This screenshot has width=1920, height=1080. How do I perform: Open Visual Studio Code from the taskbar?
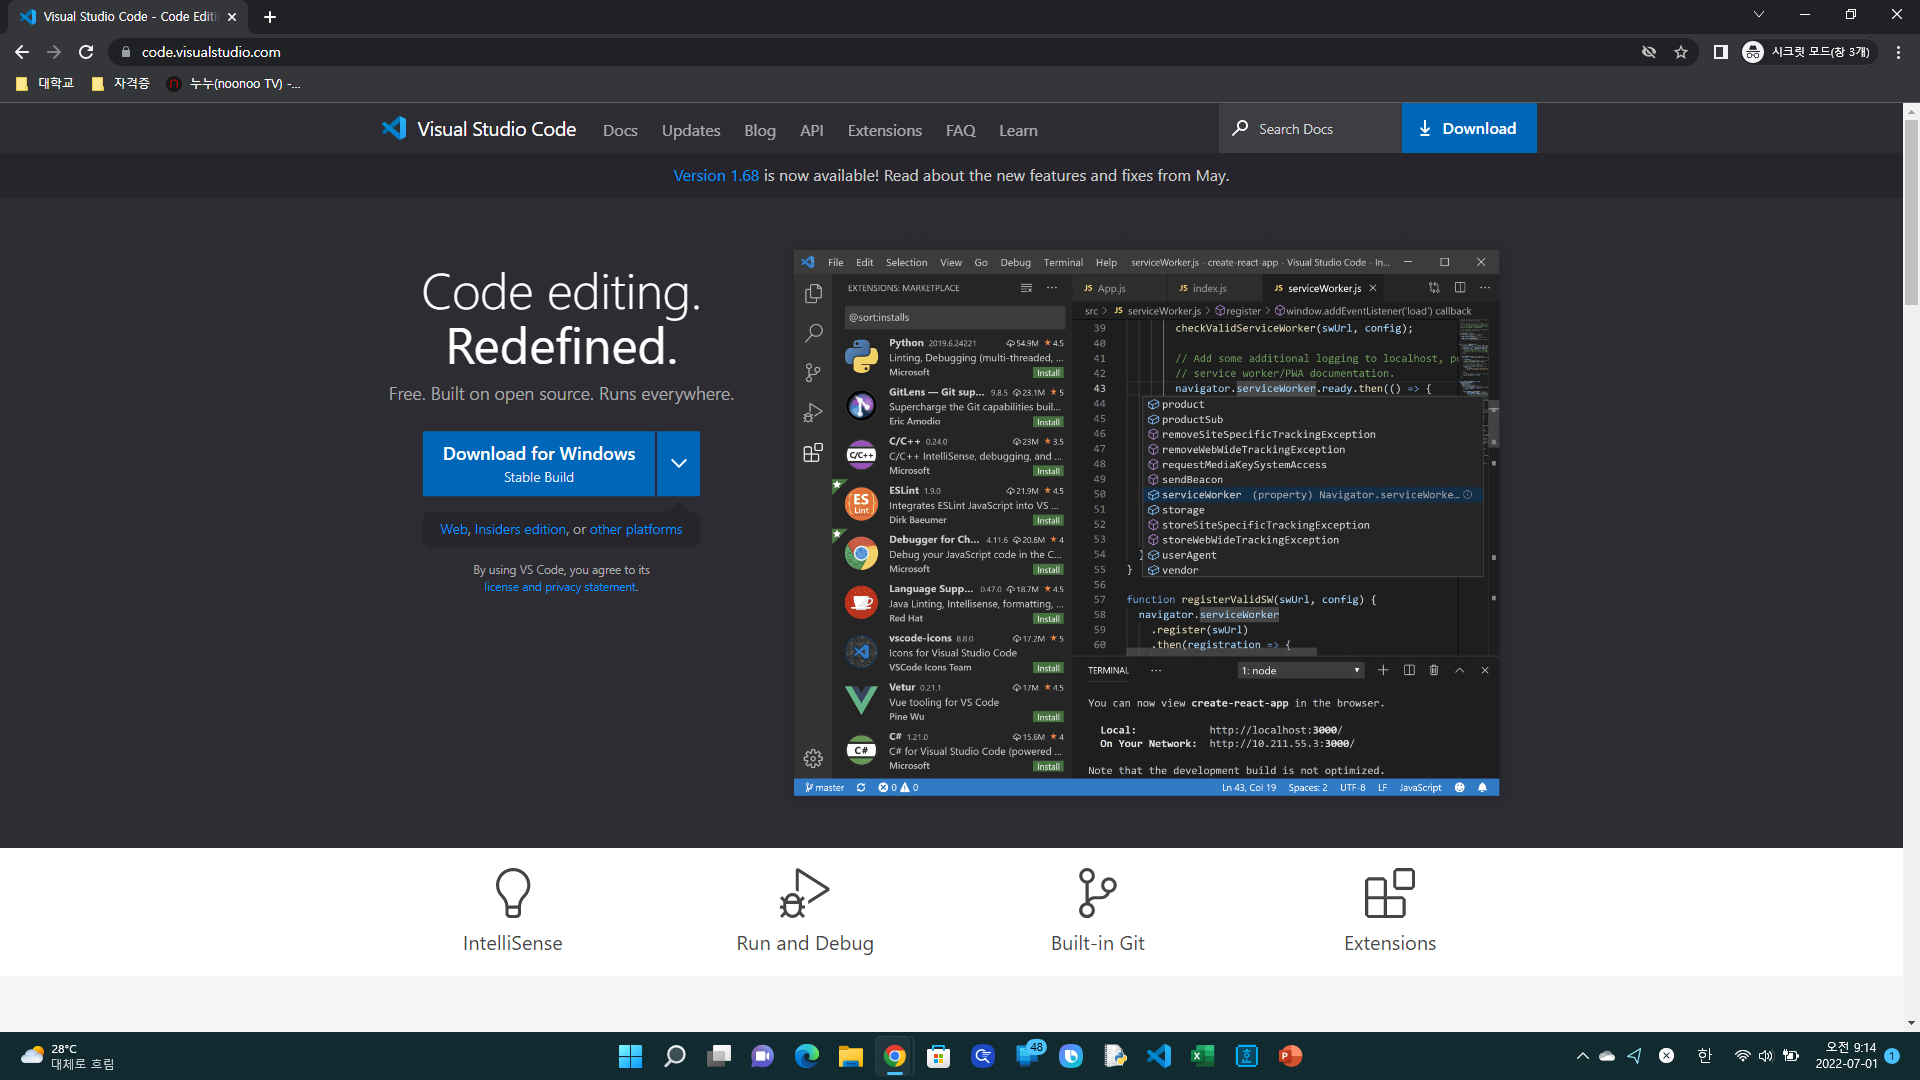(x=1159, y=1056)
